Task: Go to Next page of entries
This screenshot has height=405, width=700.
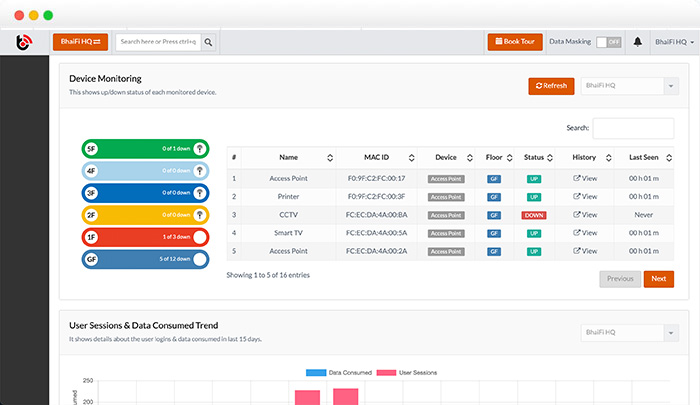Action: tap(658, 279)
